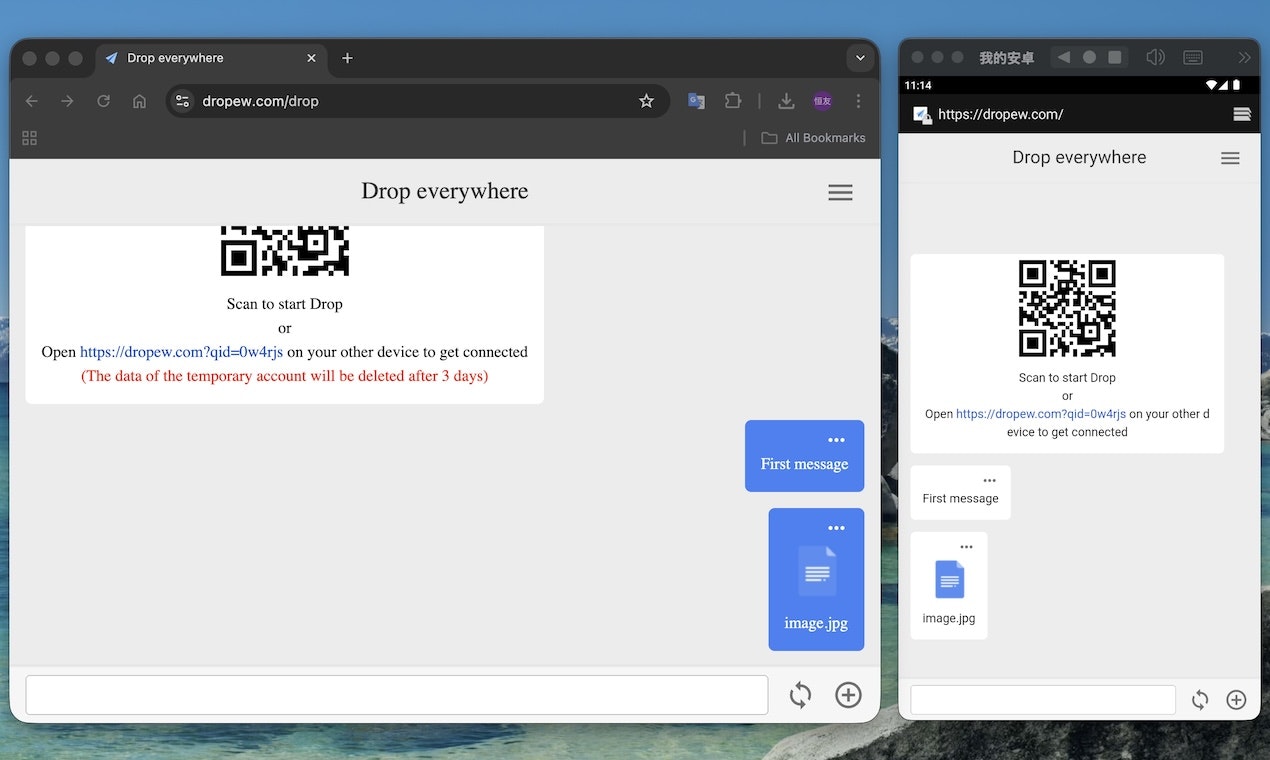This screenshot has height=760, width=1270.
Task: Open the hamburger menu in the phone view
Action: (1230, 157)
